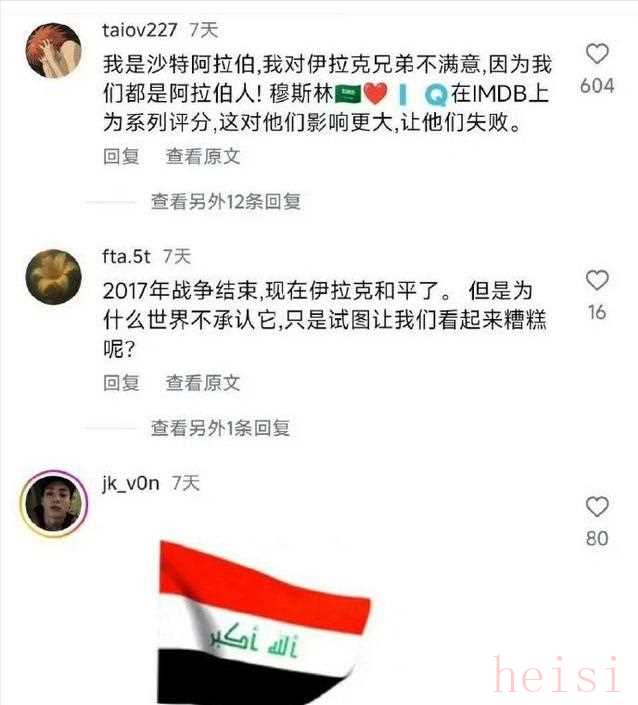Reply to fta.5t via 回复
Screen dimensions: 638x705
[x=121, y=383]
